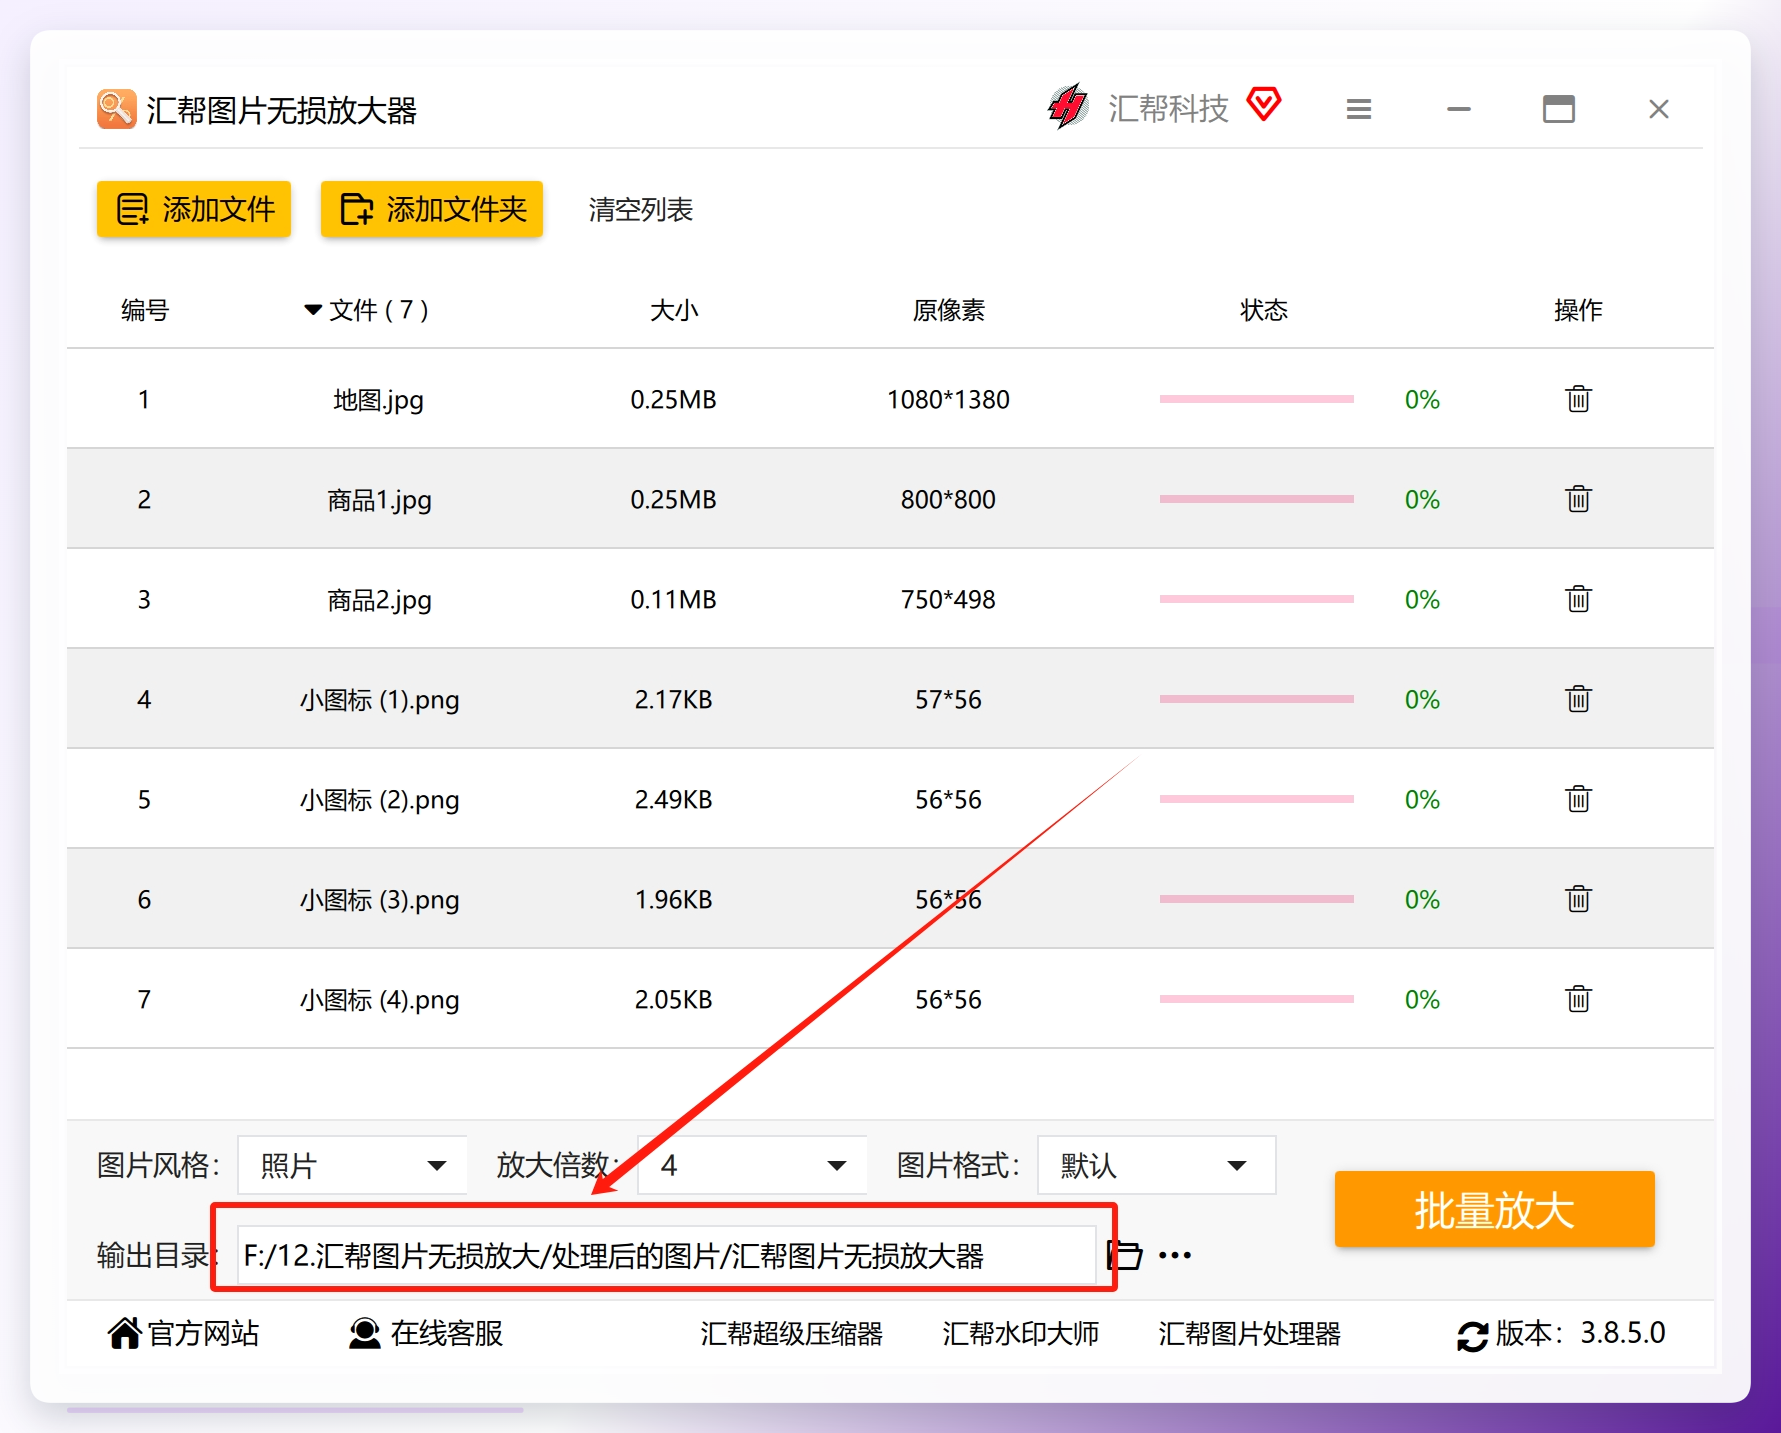Viewport: 1781px width, 1433px height.
Task: Click the 1.96KB size cell
Action: point(673,899)
